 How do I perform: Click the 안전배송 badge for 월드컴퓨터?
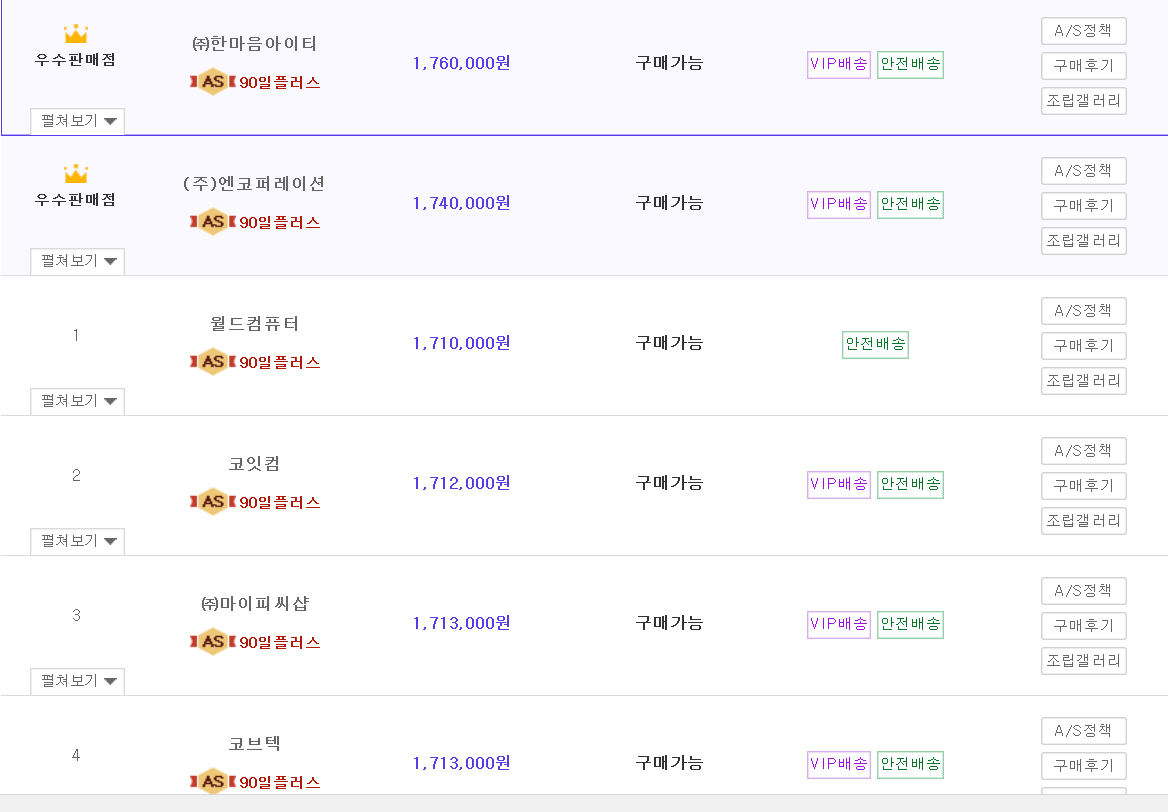coord(875,344)
